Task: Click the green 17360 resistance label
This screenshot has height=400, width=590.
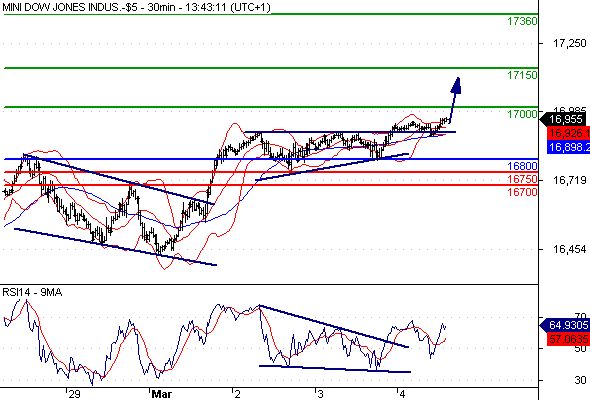Action: click(x=522, y=21)
